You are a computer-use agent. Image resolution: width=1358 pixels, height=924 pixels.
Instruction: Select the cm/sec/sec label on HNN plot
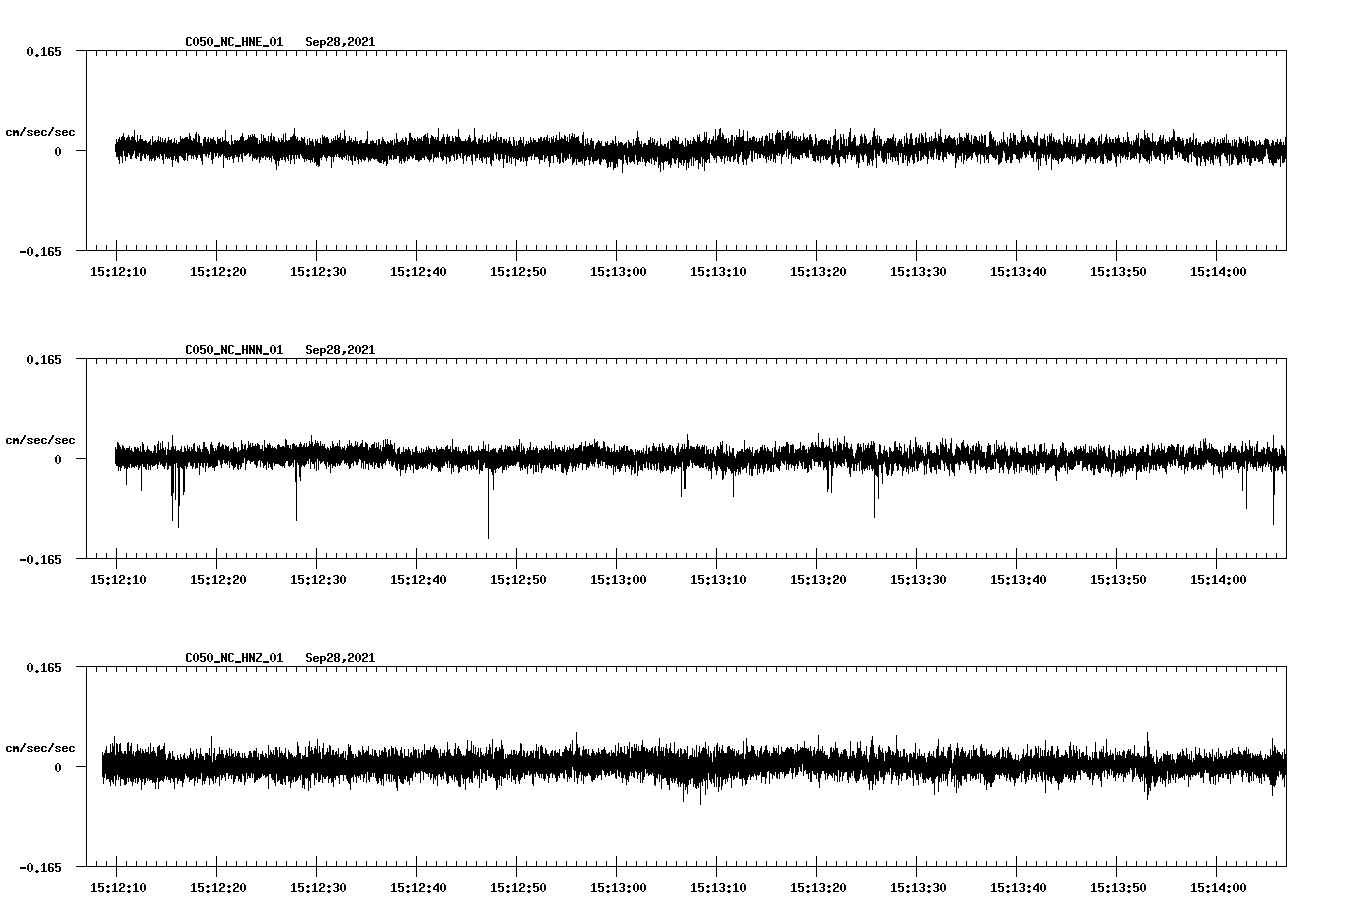40,440
